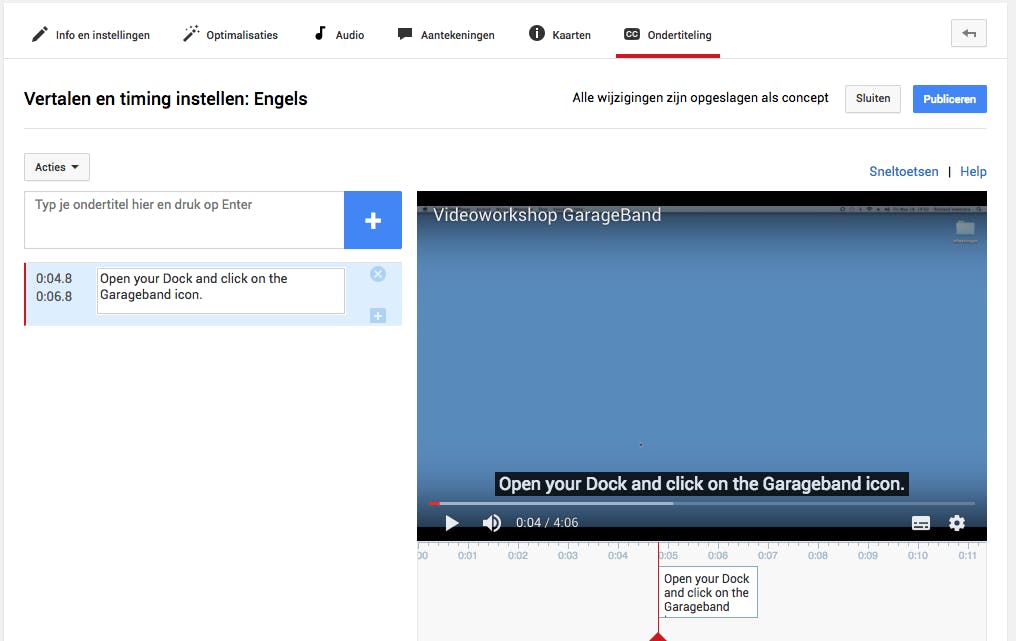Open the Help link
The height and width of the screenshot is (641, 1016).
click(x=973, y=171)
